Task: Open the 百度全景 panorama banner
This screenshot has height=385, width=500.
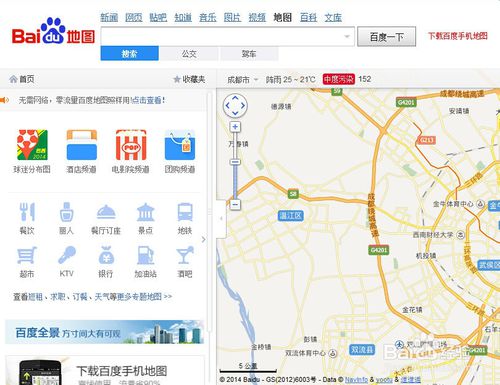Action: click(x=104, y=332)
